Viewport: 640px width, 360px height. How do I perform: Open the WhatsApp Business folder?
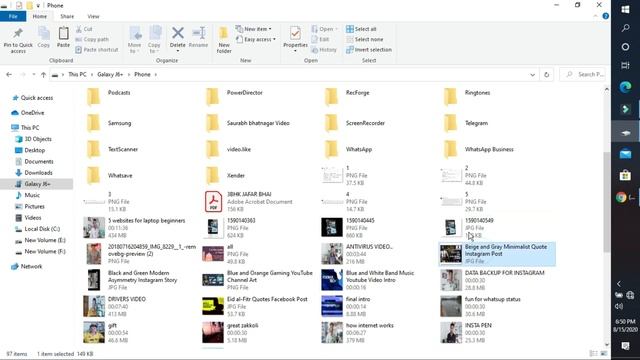point(478,149)
